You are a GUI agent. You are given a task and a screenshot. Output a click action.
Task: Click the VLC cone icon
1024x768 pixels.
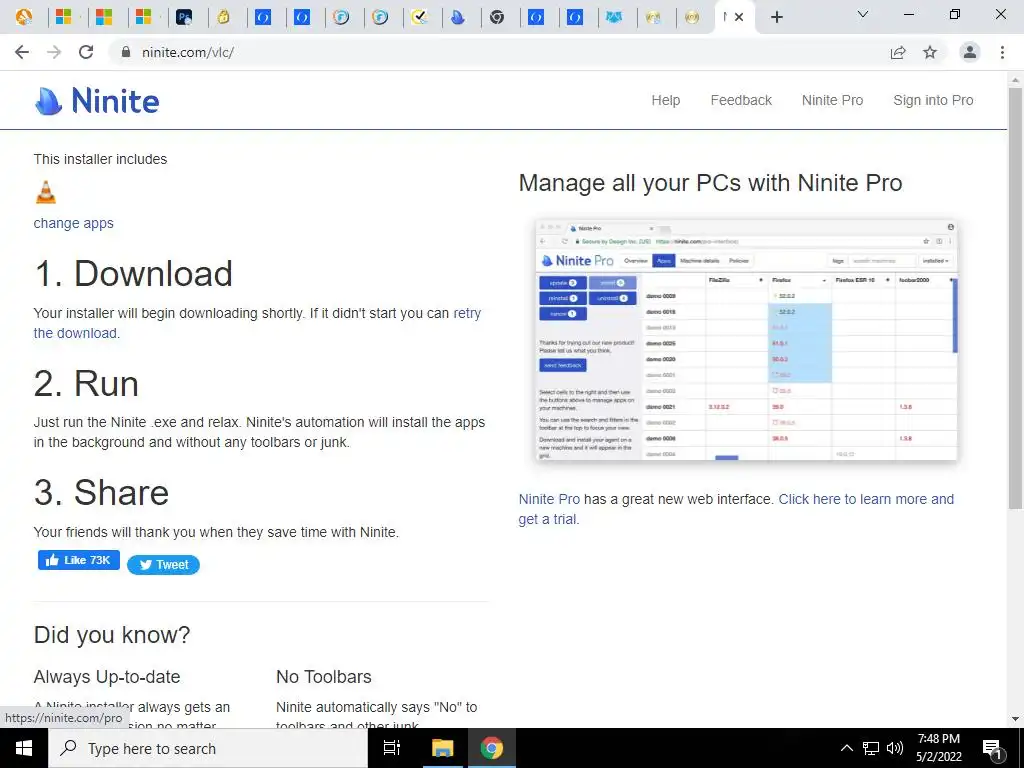coord(46,192)
